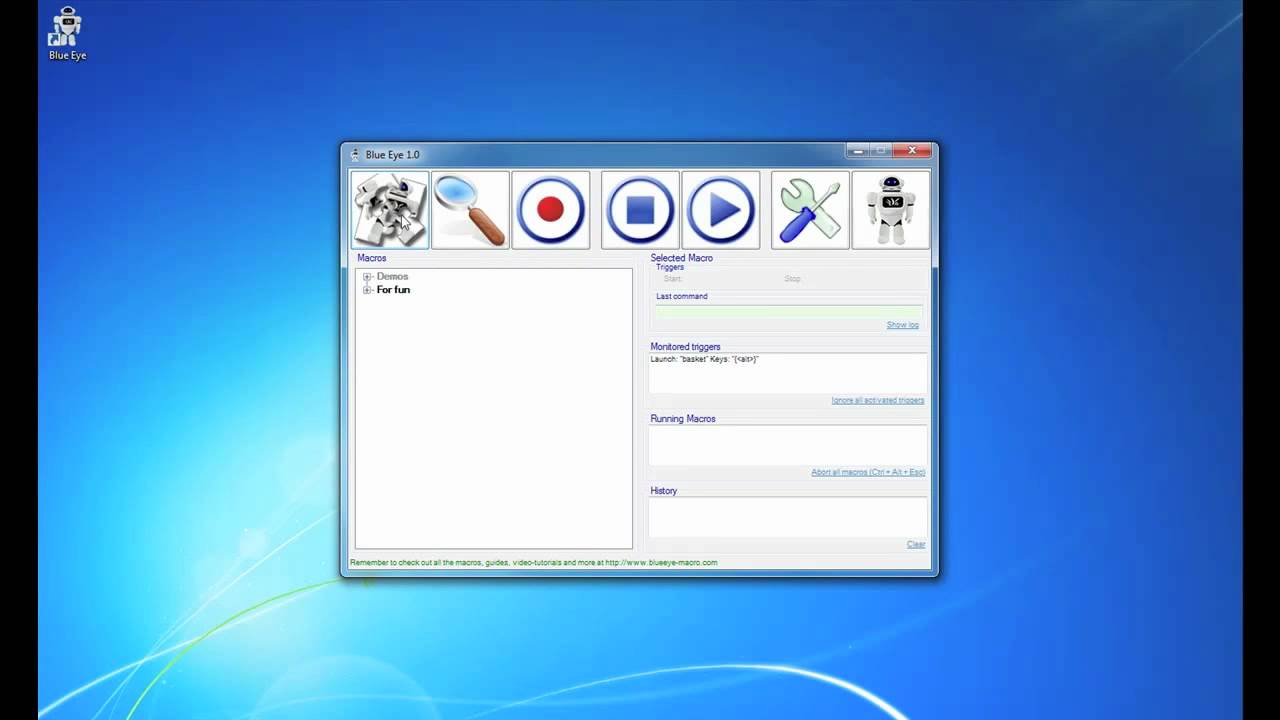Screen dimensions: 1280x720
Task: Click inside the History list box
Action: (788, 518)
